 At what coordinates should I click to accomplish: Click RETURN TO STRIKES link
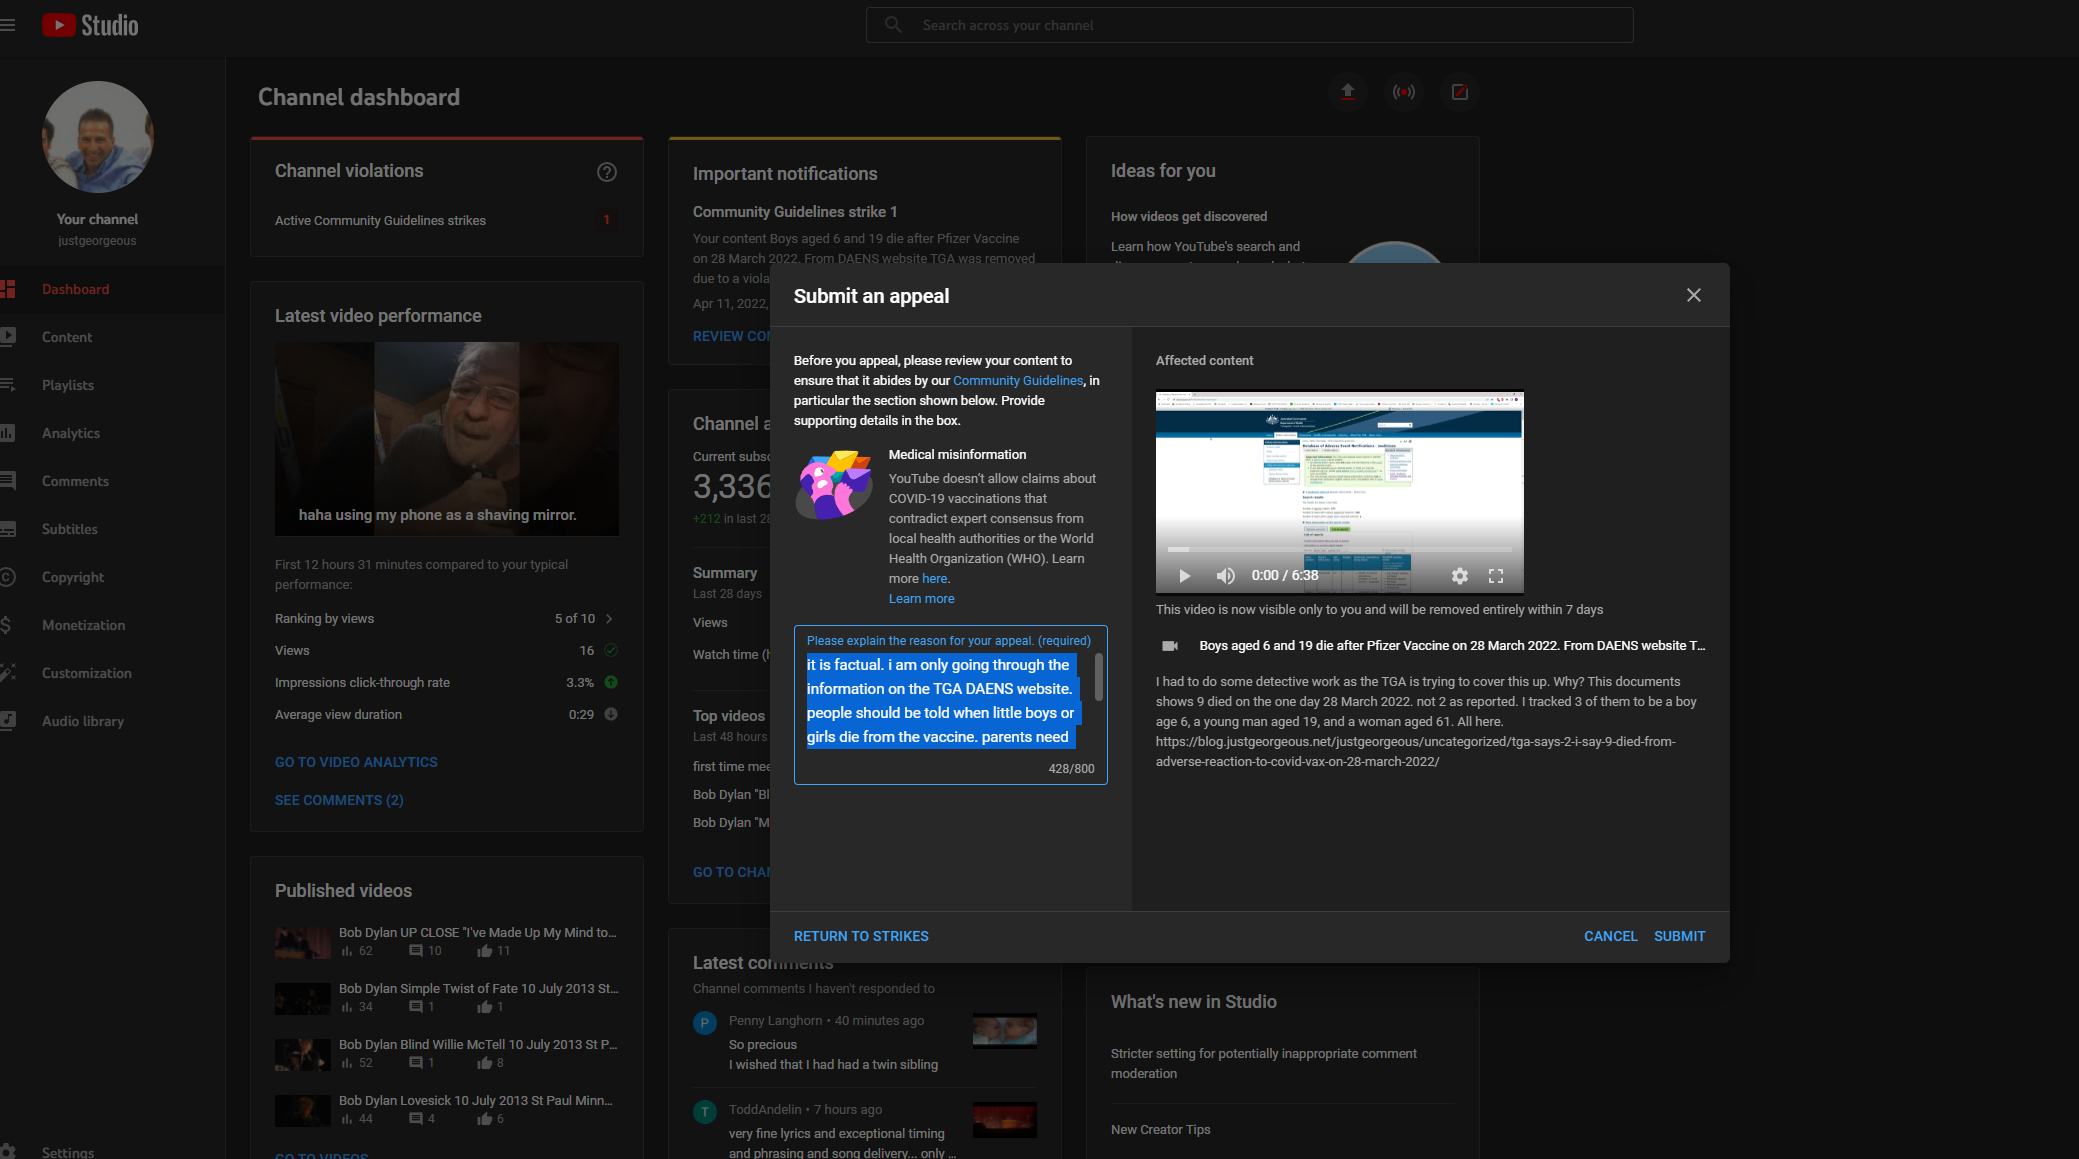coord(861,937)
